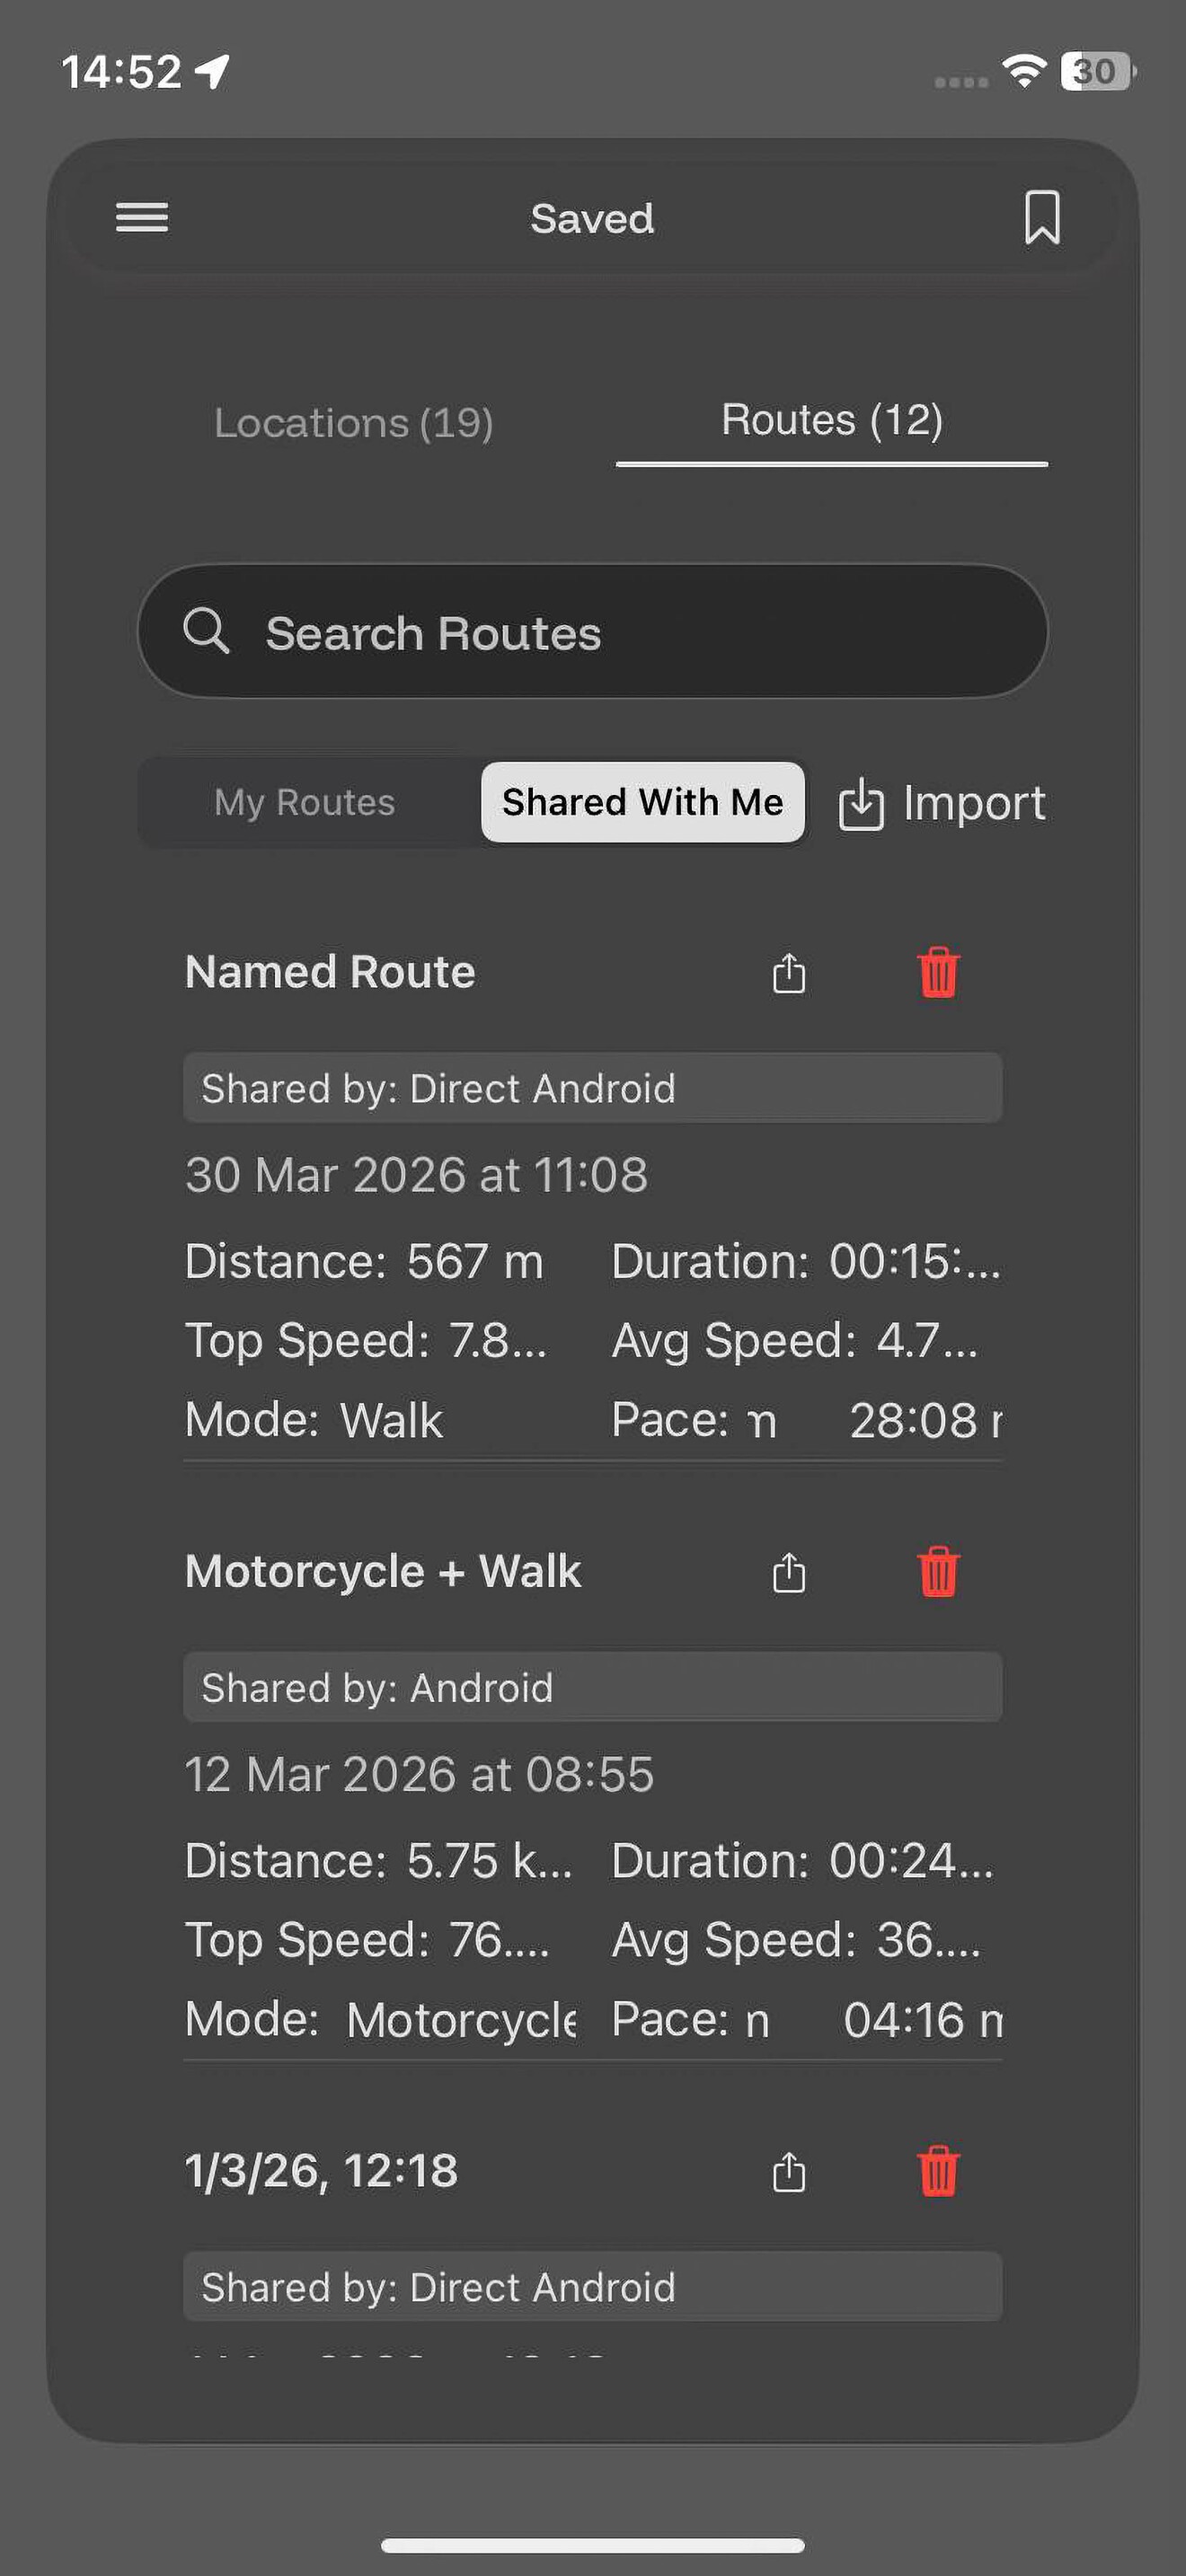Focus the Search Routes field
Image resolution: width=1186 pixels, height=2576 pixels.
tap(592, 631)
